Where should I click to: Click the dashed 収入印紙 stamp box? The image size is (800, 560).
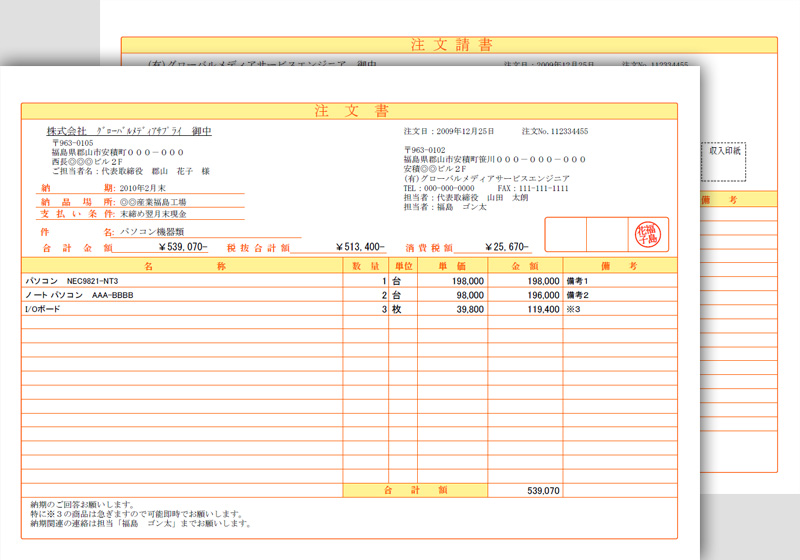tap(725, 158)
